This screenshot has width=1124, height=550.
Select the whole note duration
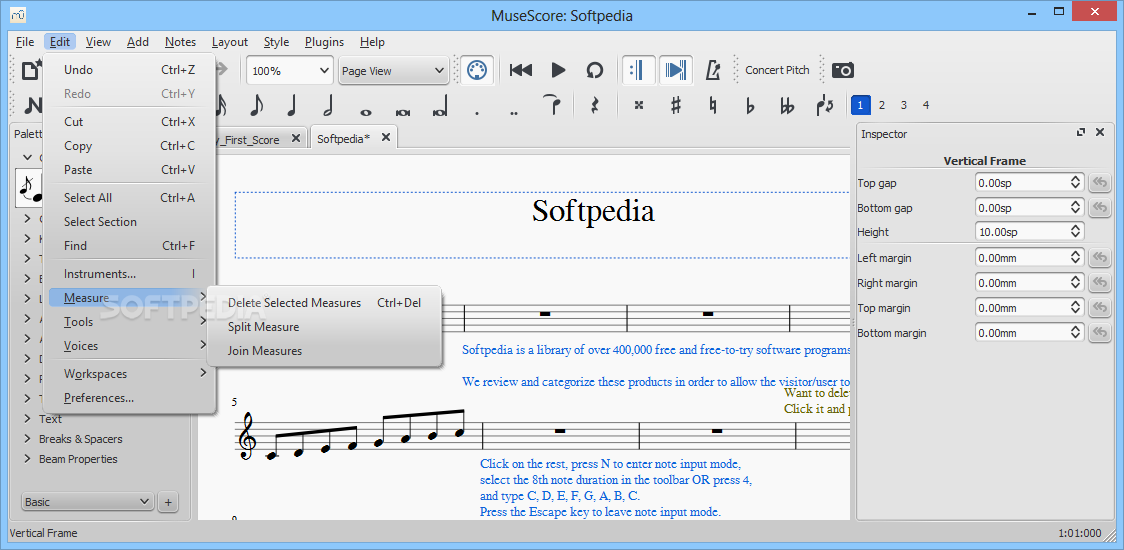366,112
